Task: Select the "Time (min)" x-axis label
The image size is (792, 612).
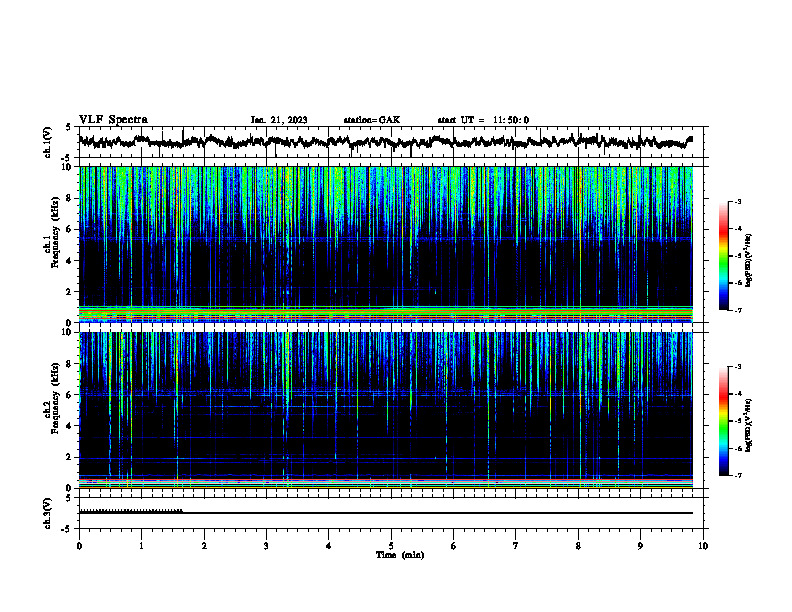Action: pos(400,555)
